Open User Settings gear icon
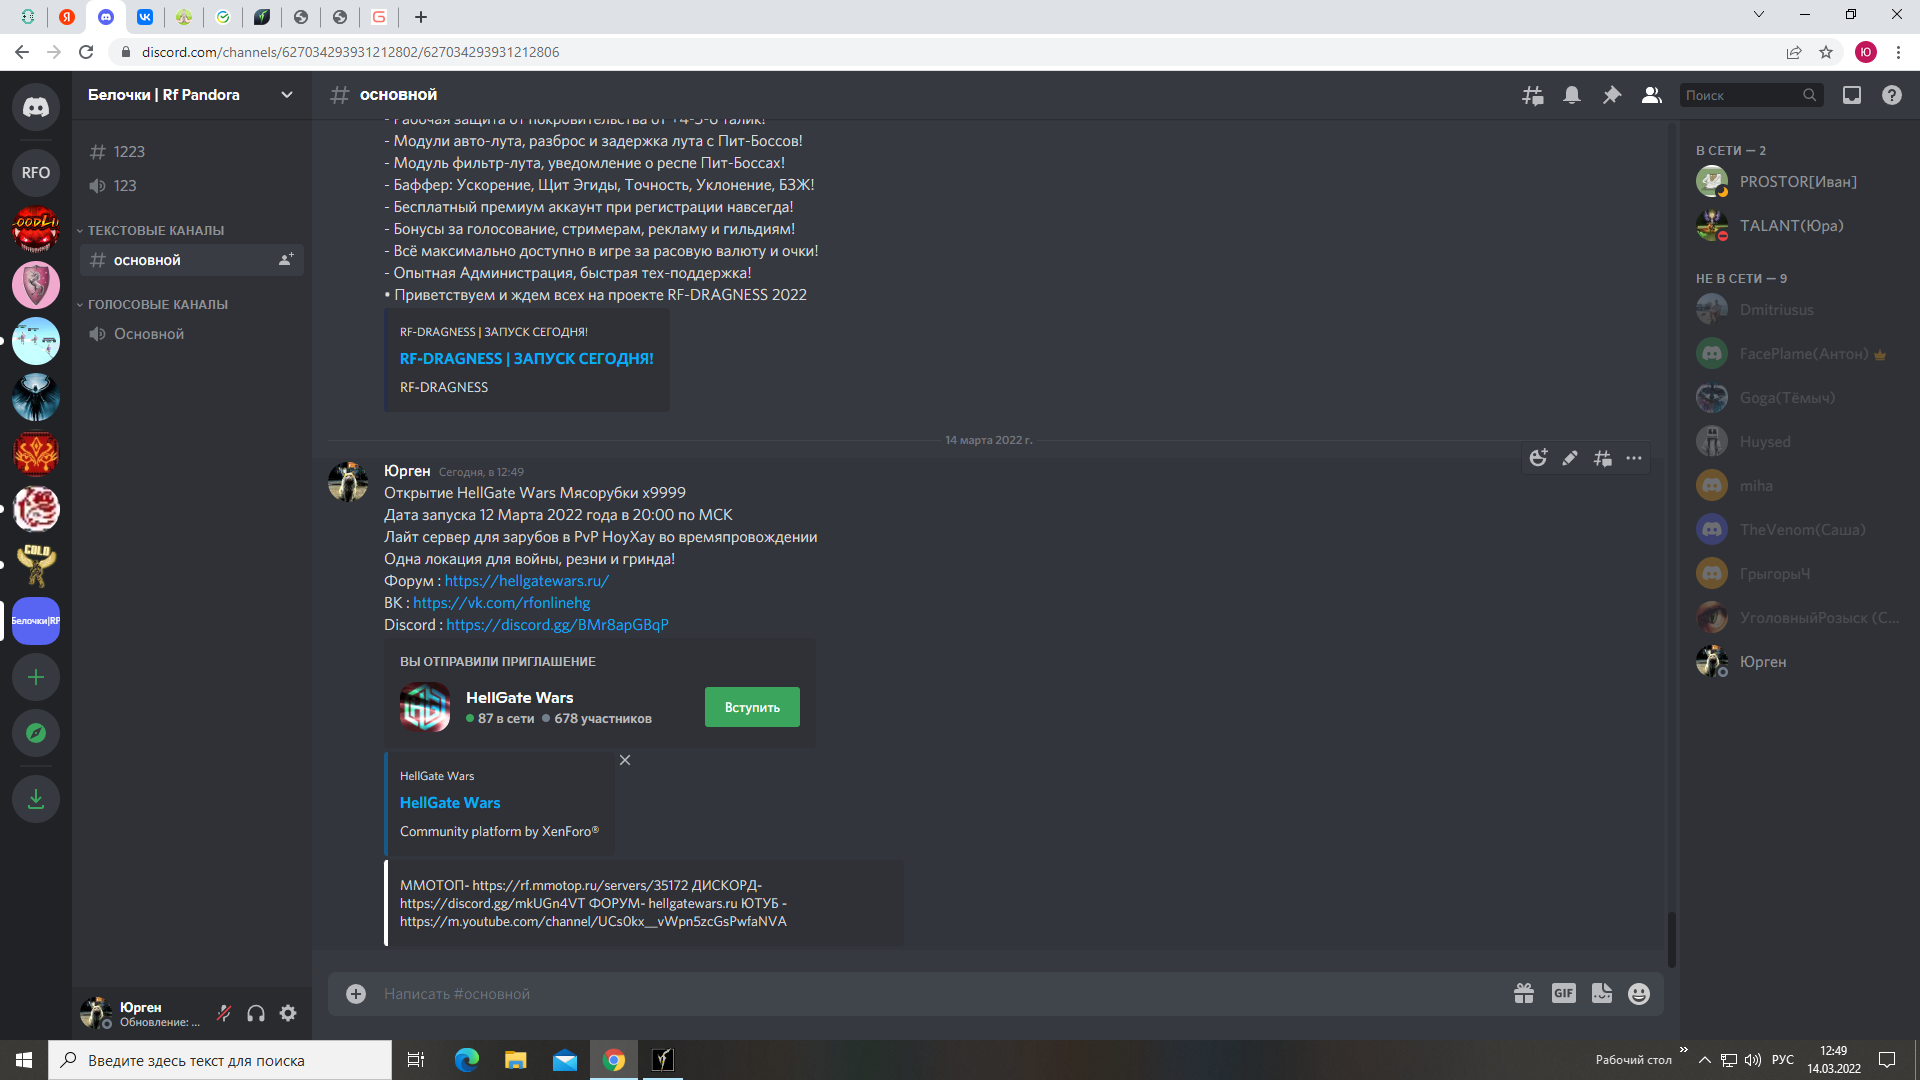This screenshot has width=1920, height=1080. (x=288, y=1013)
